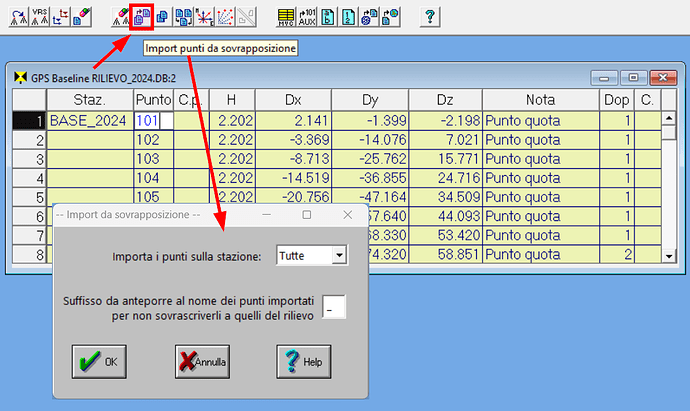Click the Dx value 2.141
690x411 pixels.
pos(293,121)
